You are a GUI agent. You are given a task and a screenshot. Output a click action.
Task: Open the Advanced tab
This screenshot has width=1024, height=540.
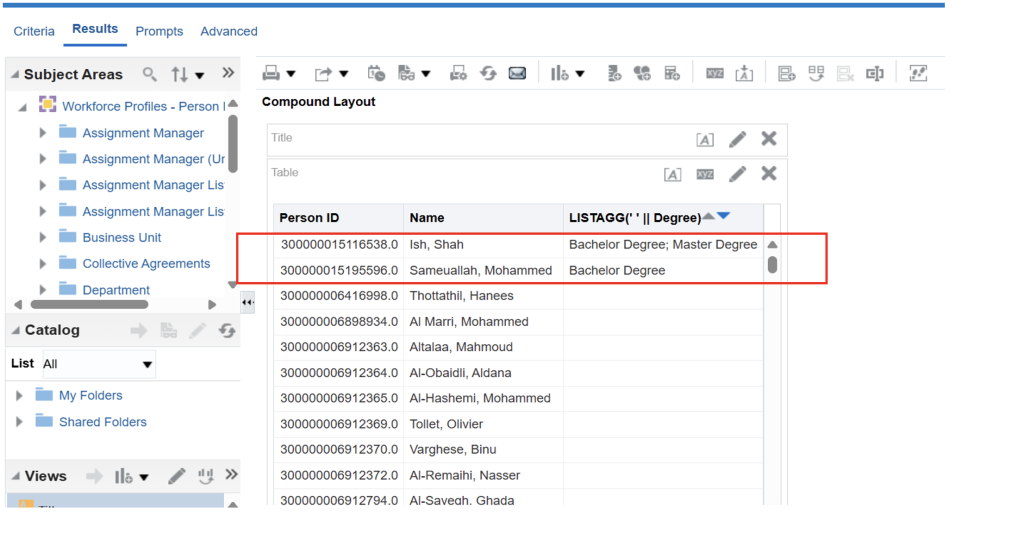[x=229, y=31]
